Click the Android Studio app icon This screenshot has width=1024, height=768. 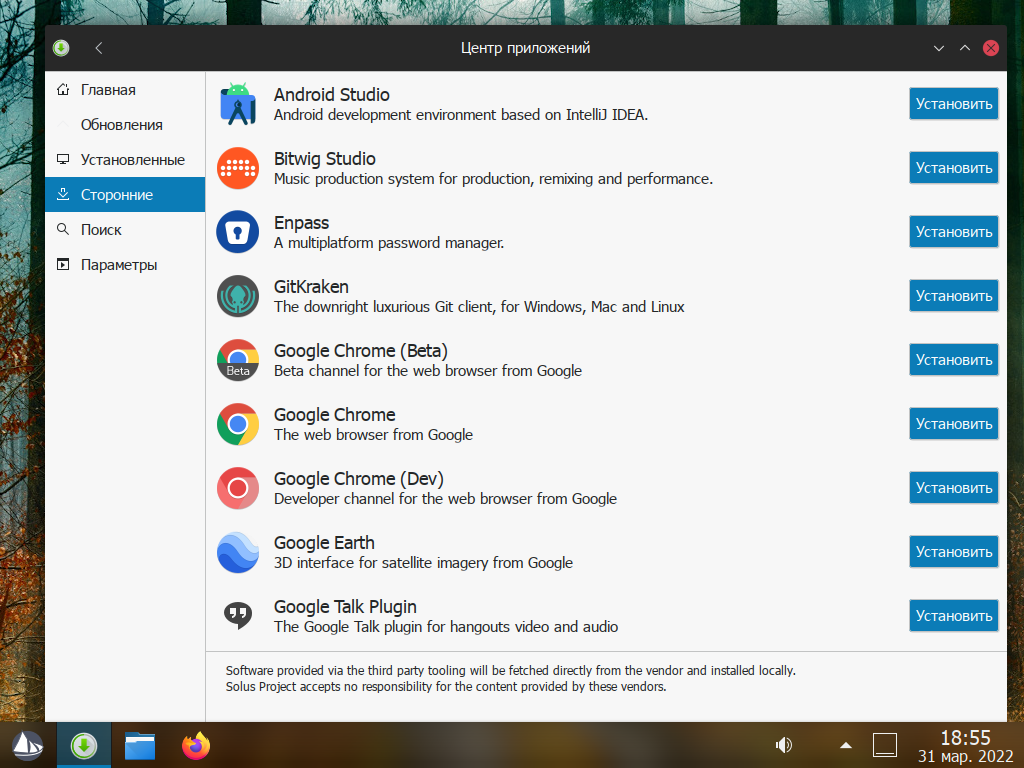(238, 104)
